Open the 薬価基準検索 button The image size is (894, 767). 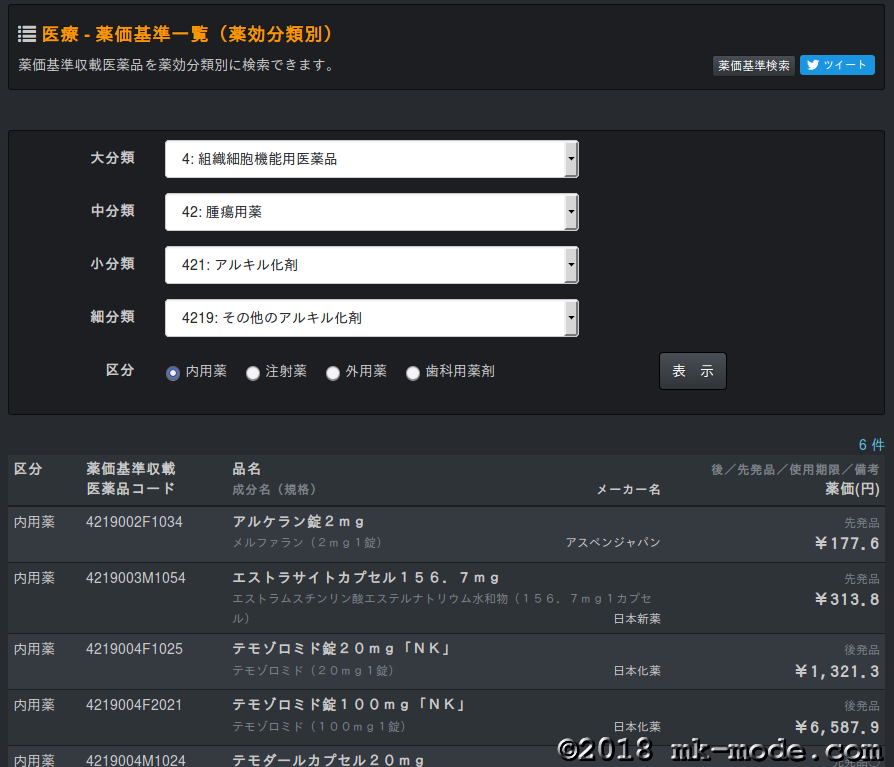coord(754,66)
